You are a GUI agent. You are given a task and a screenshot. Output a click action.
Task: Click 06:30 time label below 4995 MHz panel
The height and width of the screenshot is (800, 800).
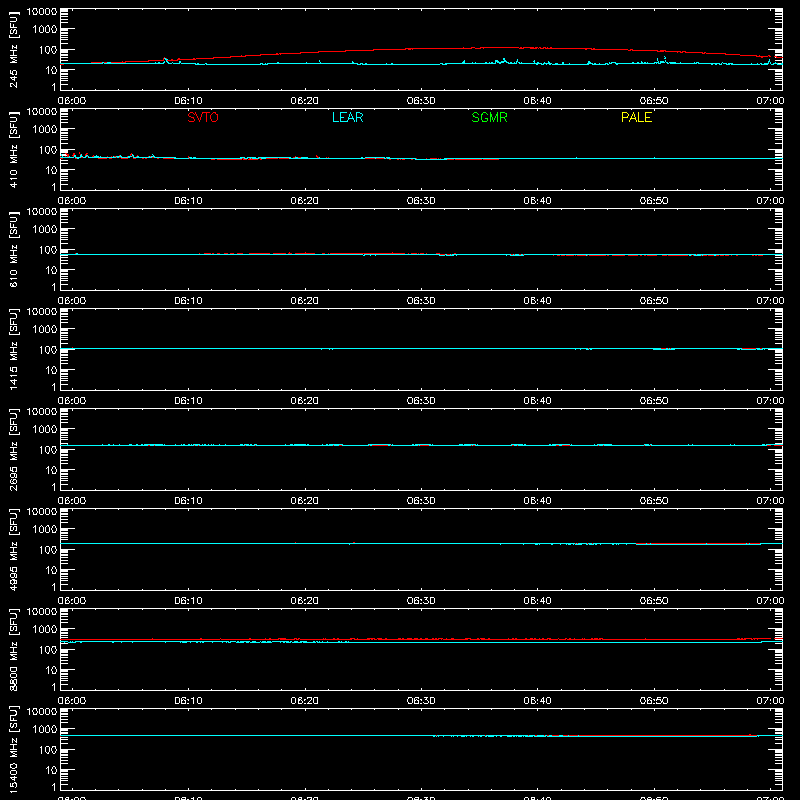point(421,601)
